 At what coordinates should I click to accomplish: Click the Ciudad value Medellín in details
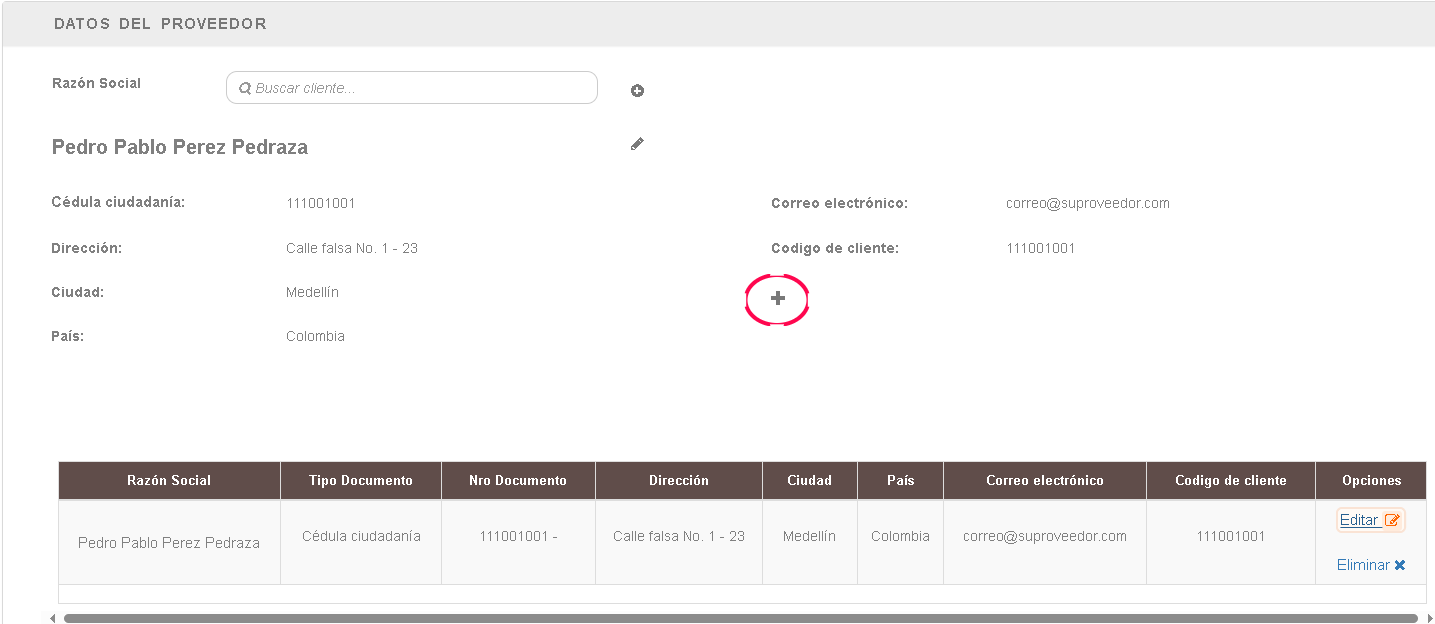click(313, 292)
